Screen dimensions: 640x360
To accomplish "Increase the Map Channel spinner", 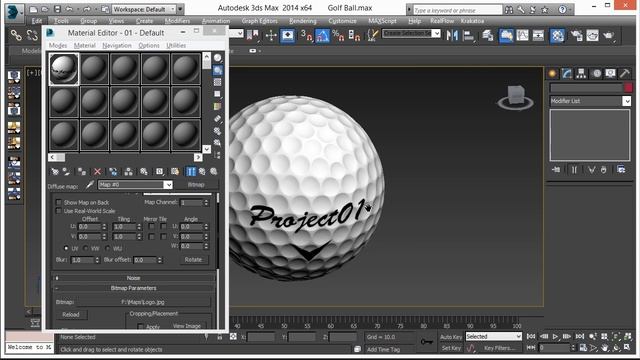I will click(x=207, y=201).
